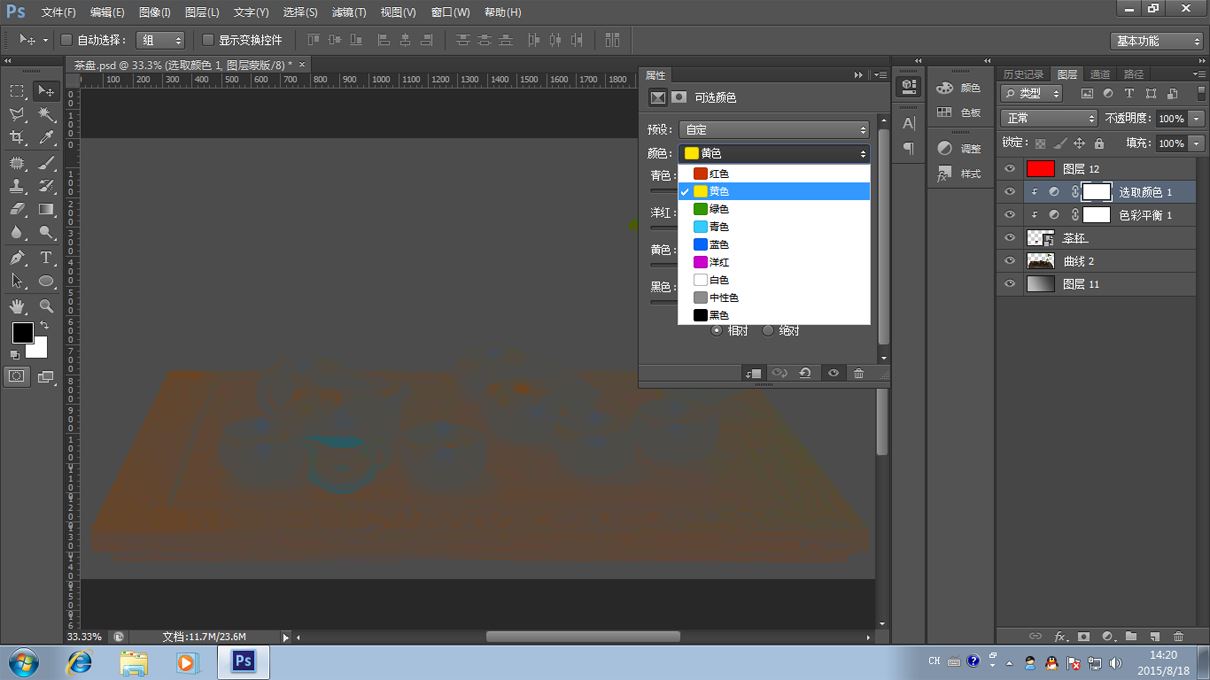
Task: Open the 填充 fill slider arrow
Action: point(1196,143)
